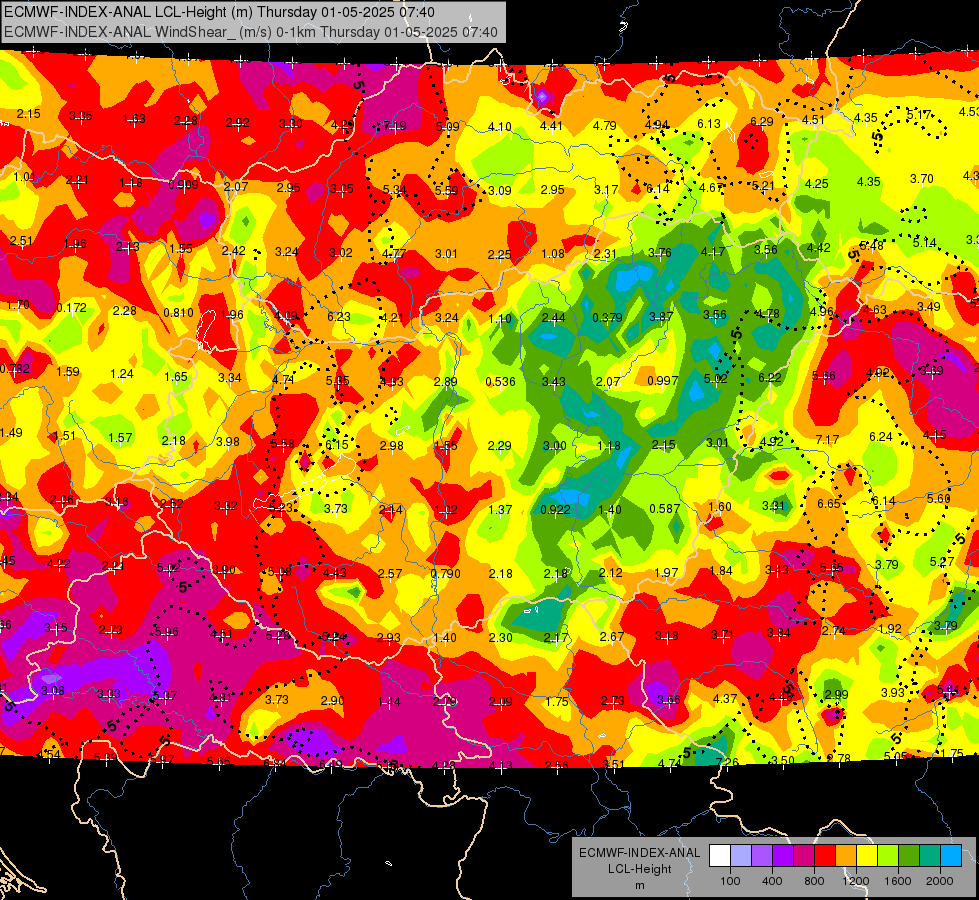Image resolution: width=979 pixels, height=900 pixels.
Task: Click the wind shear value 3.98
Action: coord(228,442)
